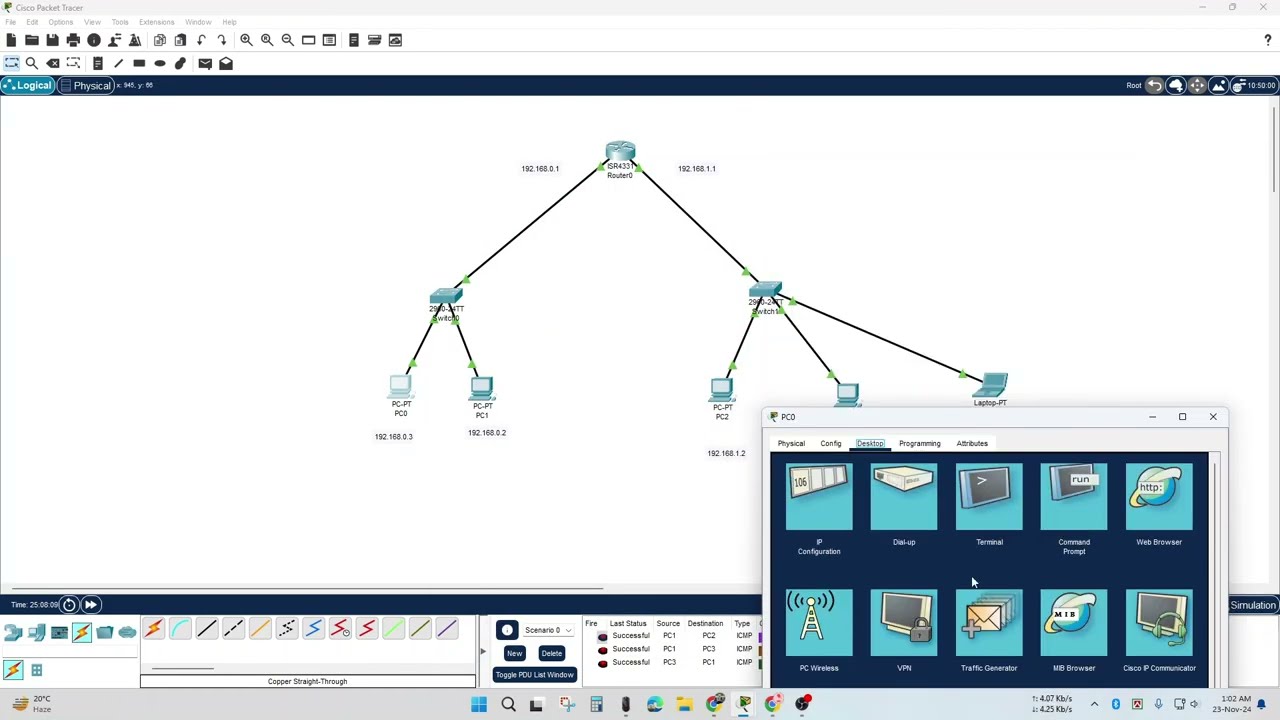This screenshot has width=1280, height=720.
Task: Click the Zoom In magnifier icon
Action: coord(246,40)
